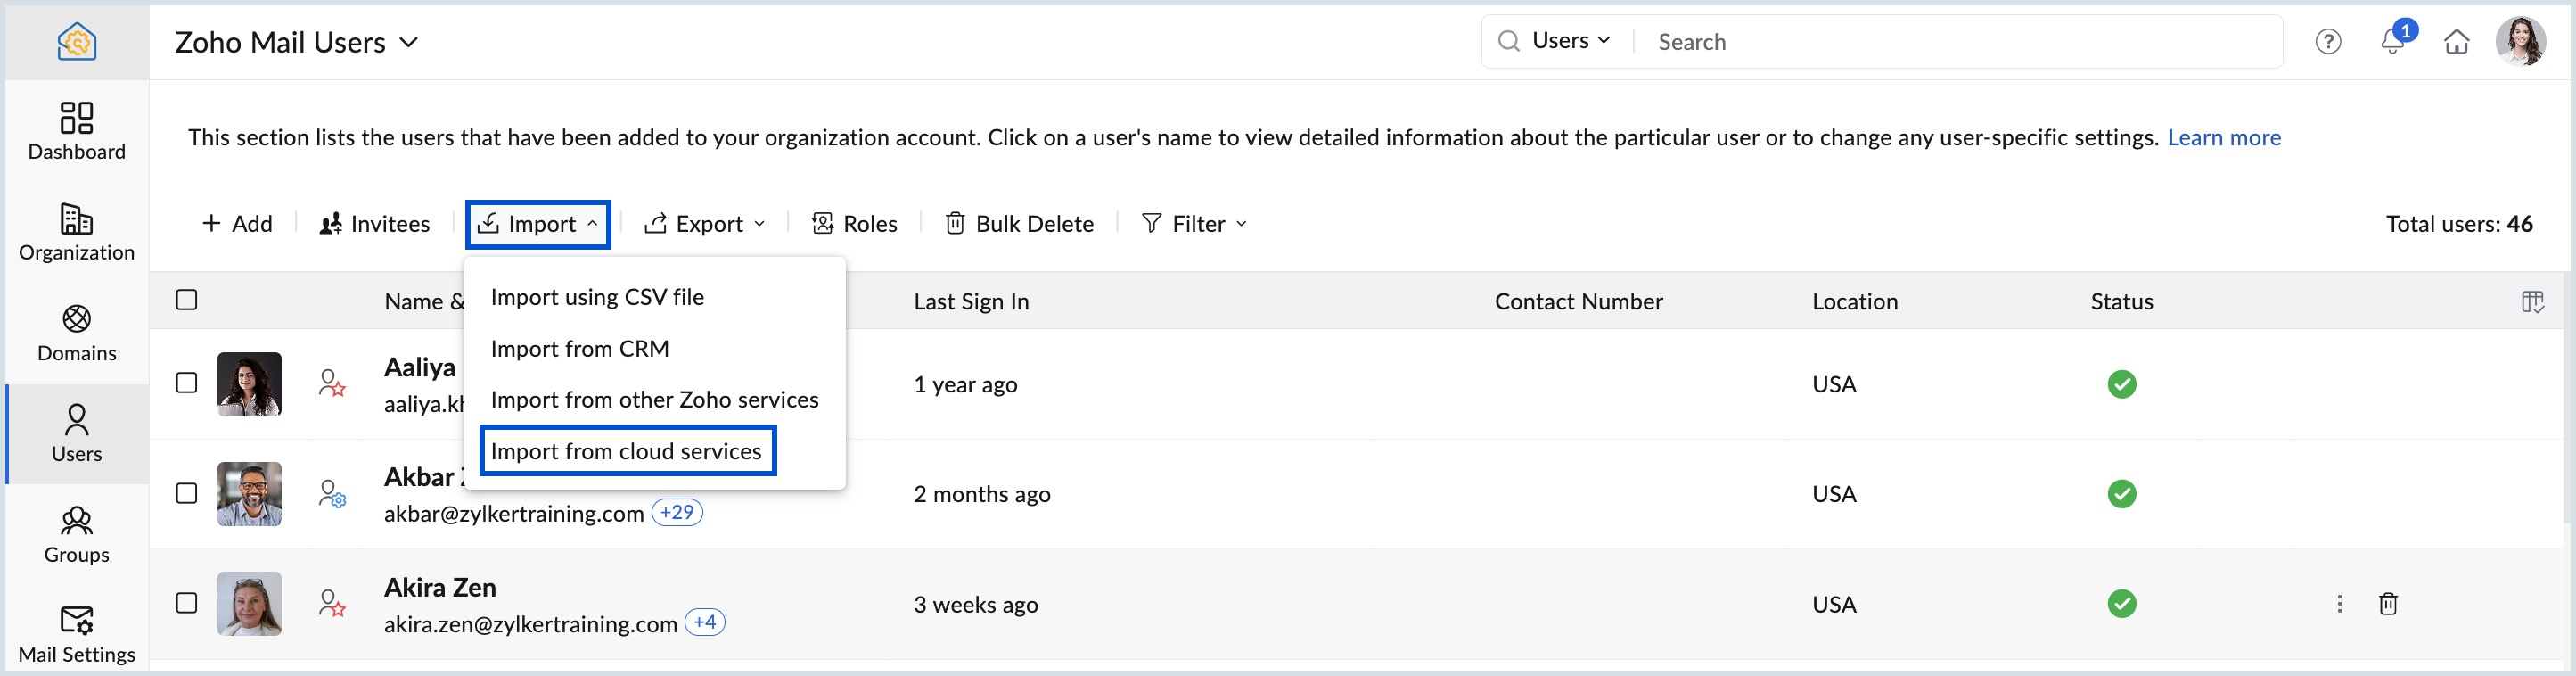Select the checkbox for Aaliya
2576x676 pixels.
pos(186,382)
